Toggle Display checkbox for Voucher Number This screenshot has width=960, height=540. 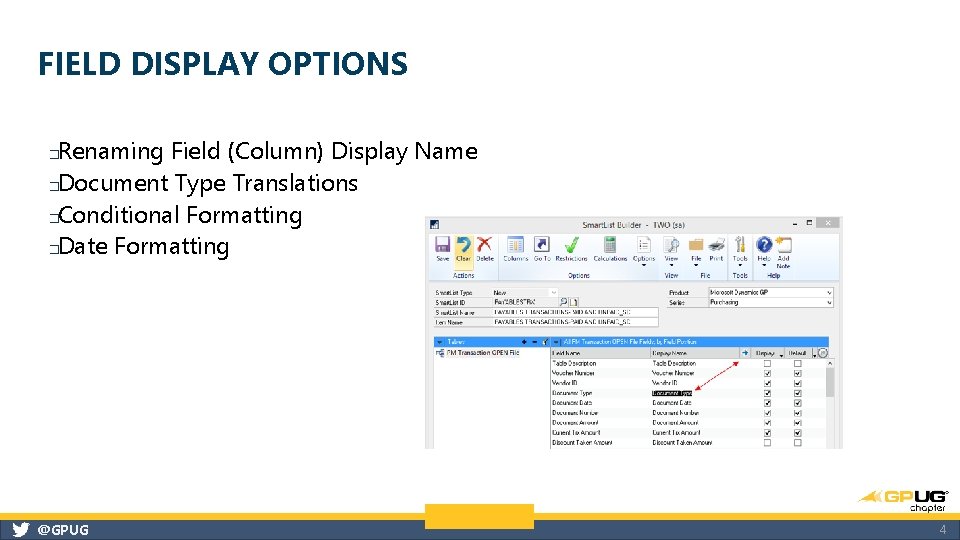pyautogui.click(x=767, y=373)
